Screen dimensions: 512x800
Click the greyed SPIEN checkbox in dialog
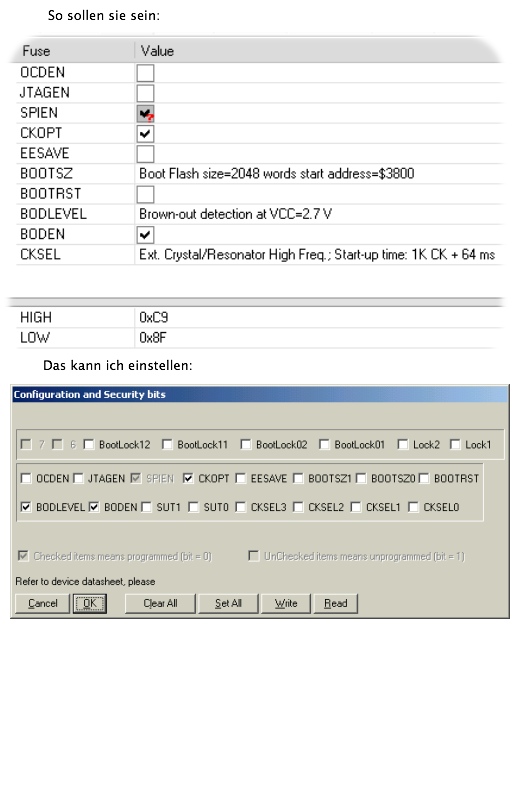point(136,478)
